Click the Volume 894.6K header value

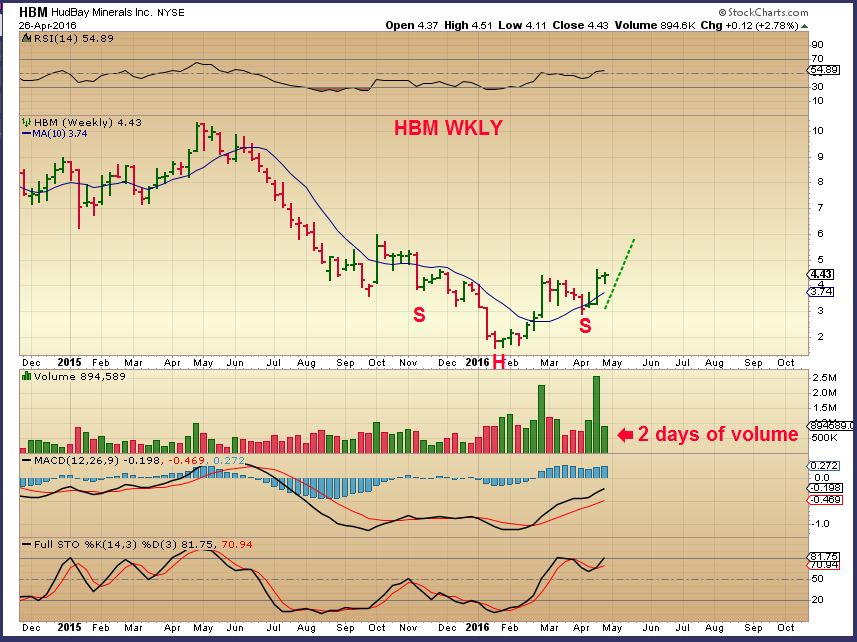pyautogui.click(x=655, y=25)
